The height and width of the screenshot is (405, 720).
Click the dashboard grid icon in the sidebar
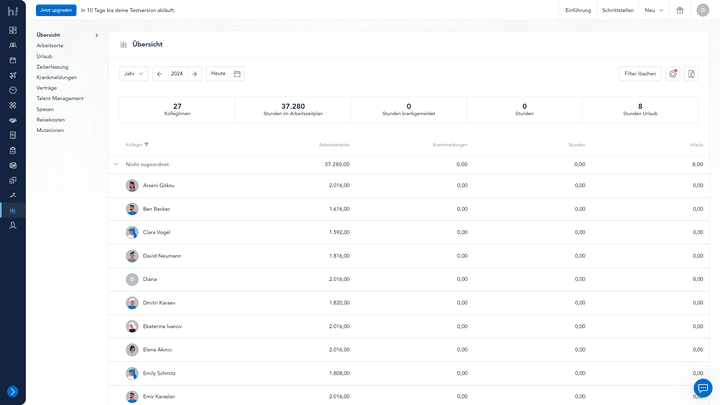[13, 30]
